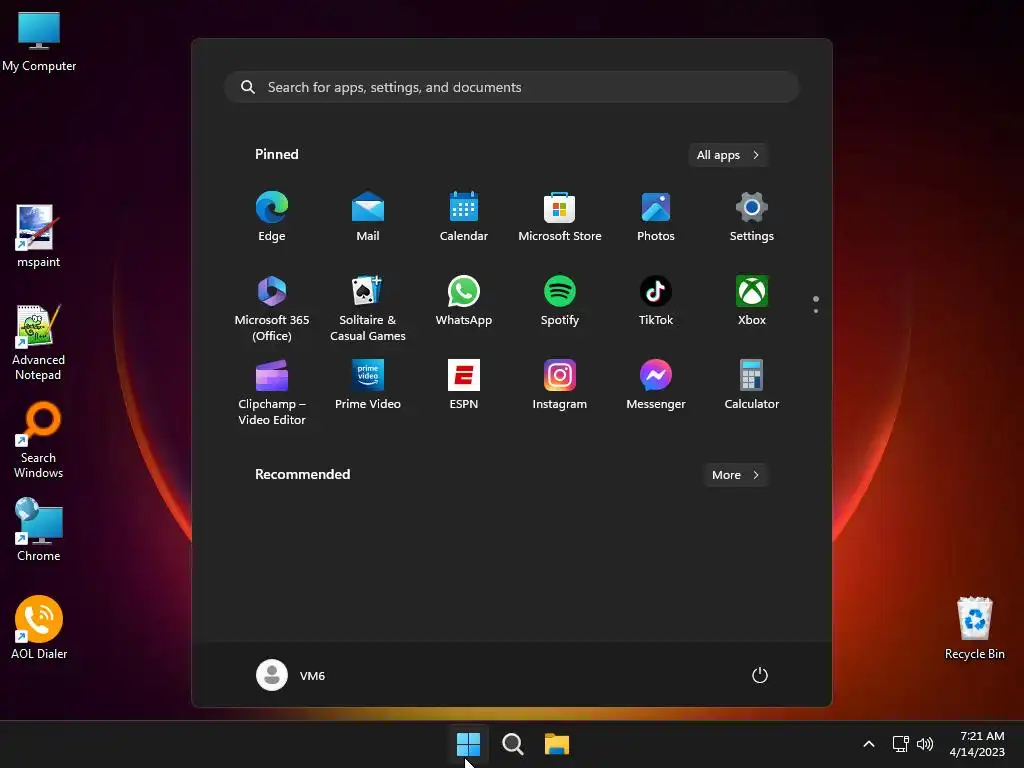Screen dimensions: 1024x768
Task: Expand the All apps list
Action: pos(728,155)
